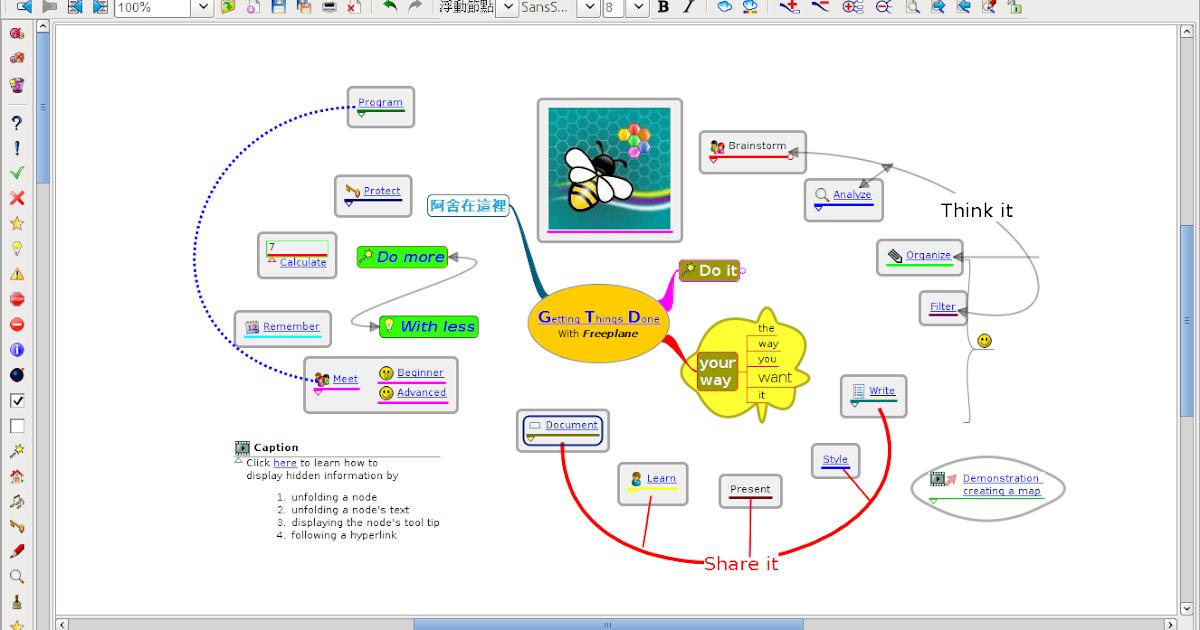This screenshot has height=630, width=1200.
Task: Follow the Protect link
Action: 382,191
